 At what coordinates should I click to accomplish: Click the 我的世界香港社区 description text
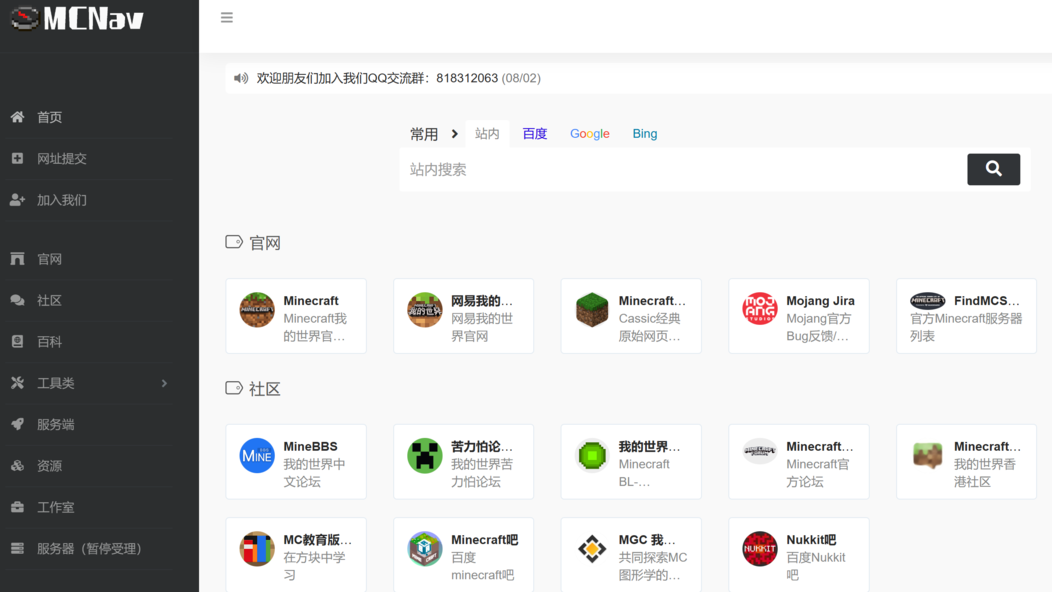pos(985,473)
